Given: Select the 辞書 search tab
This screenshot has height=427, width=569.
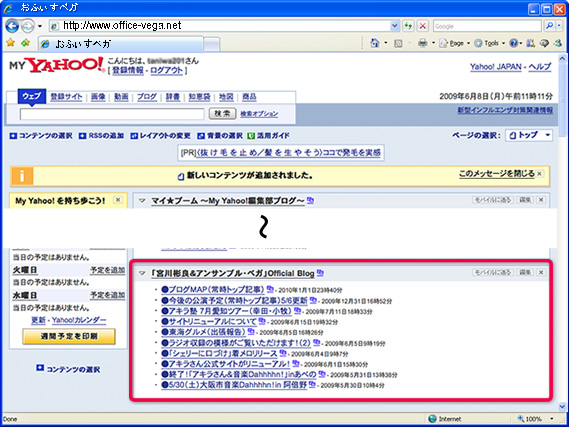Looking at the screenshot, I should point(173,97).
